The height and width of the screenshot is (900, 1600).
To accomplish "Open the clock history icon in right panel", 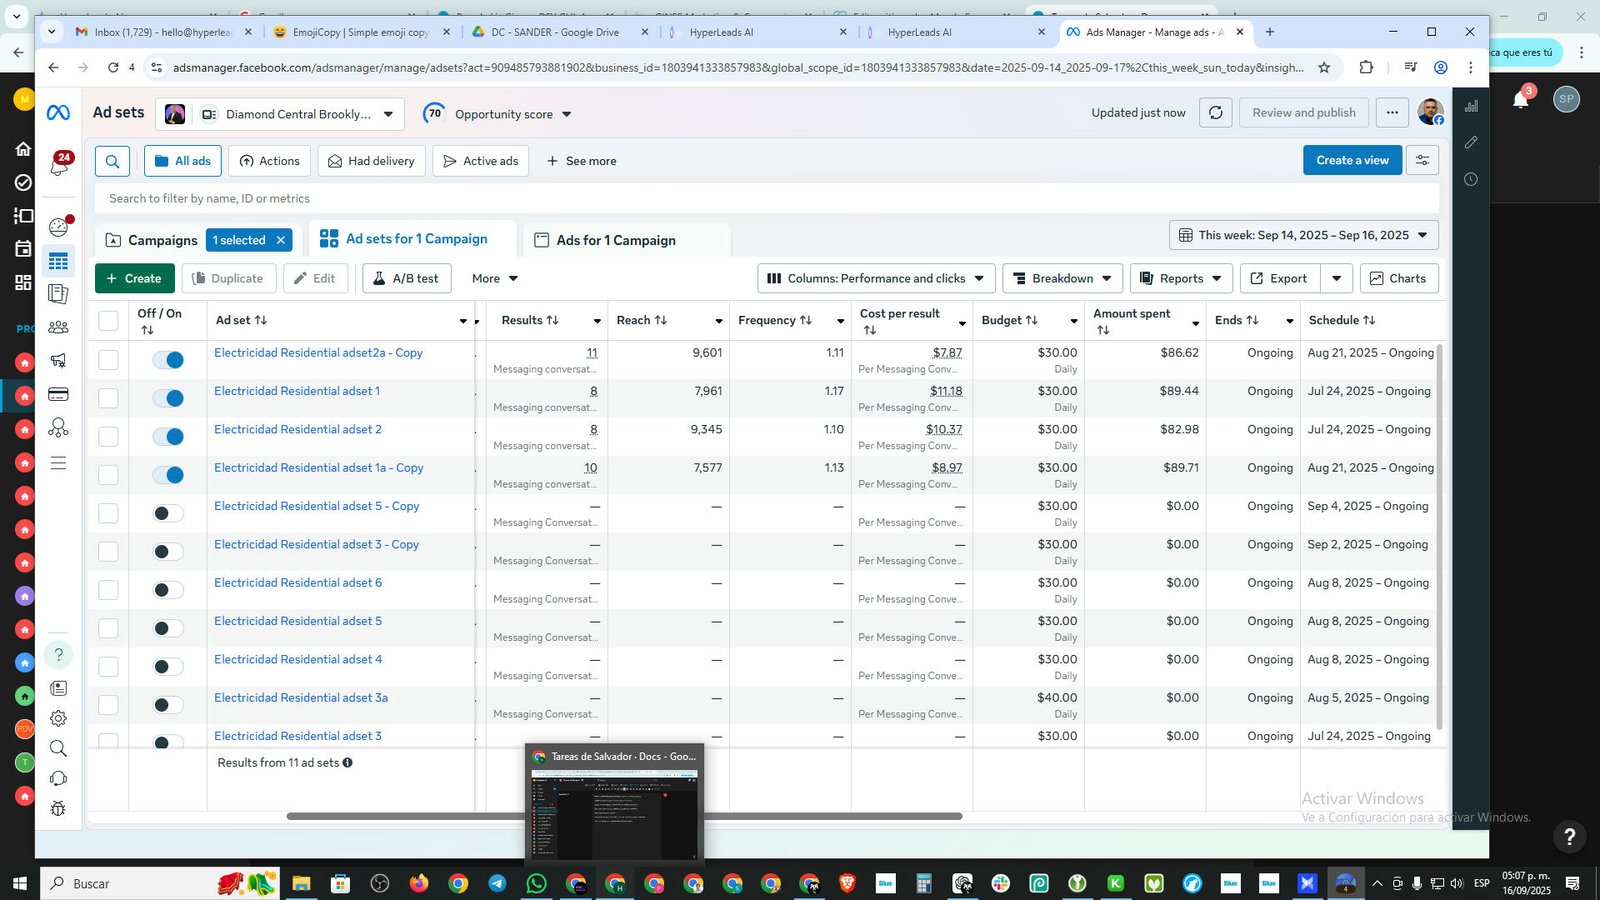I will pyautogui.click(x=1471, y=180).
